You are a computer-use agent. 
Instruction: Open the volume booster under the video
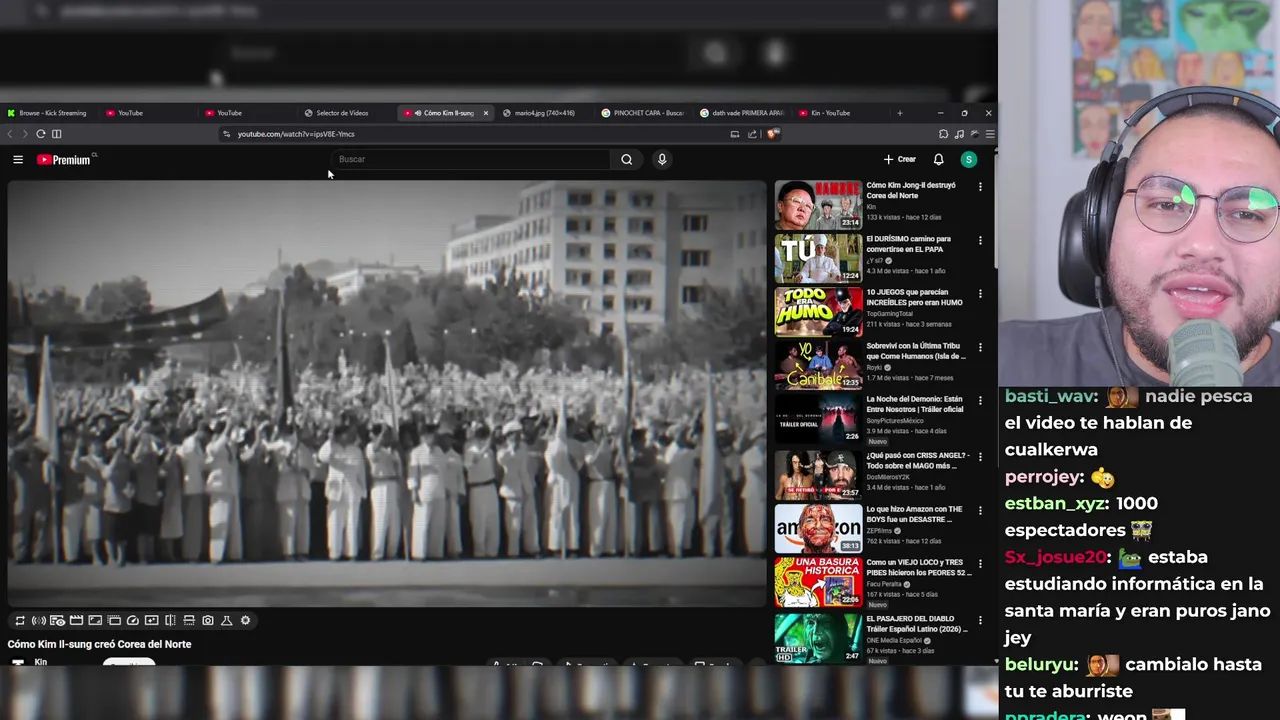coord(38,620)
